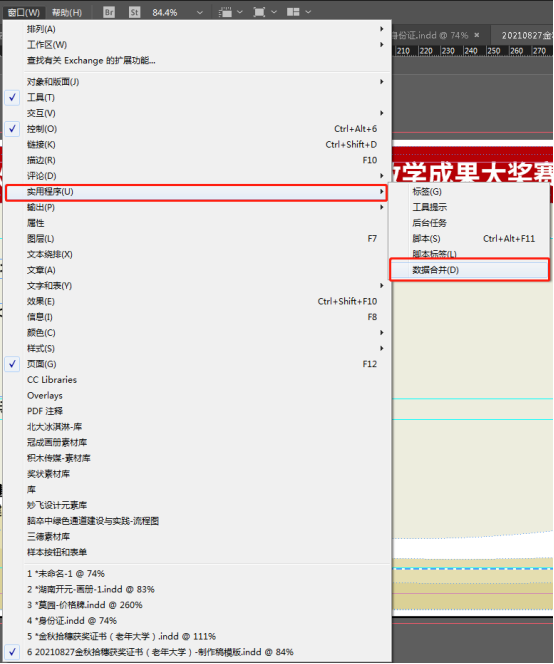Select checked document 6 制作稿模版.indd @ 84%

coord(197,652)
